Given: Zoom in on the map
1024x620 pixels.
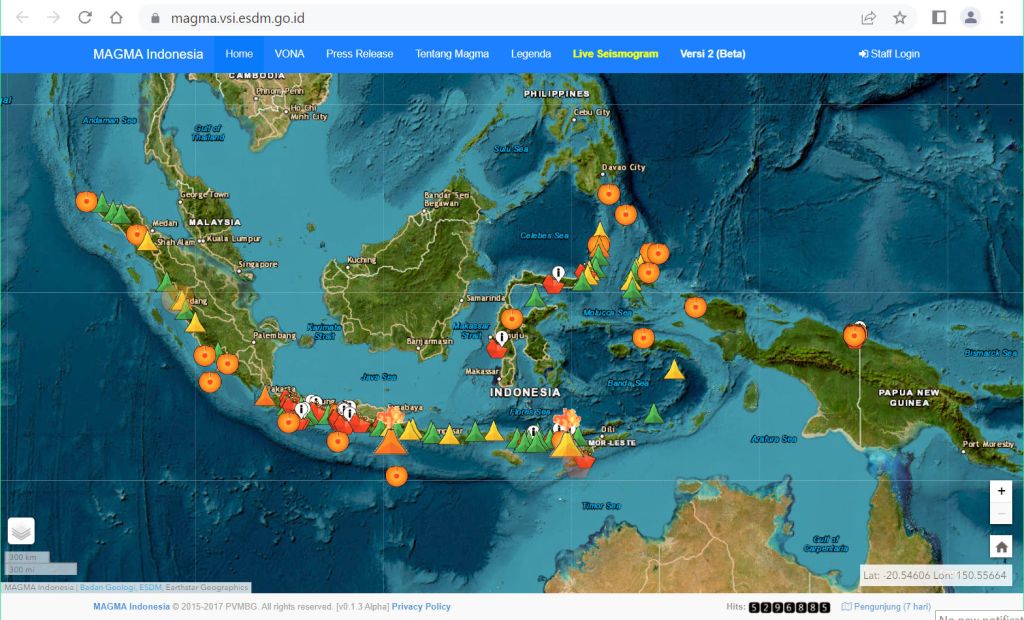Looking at the screenshot, I should click(x=1001, y=491).
